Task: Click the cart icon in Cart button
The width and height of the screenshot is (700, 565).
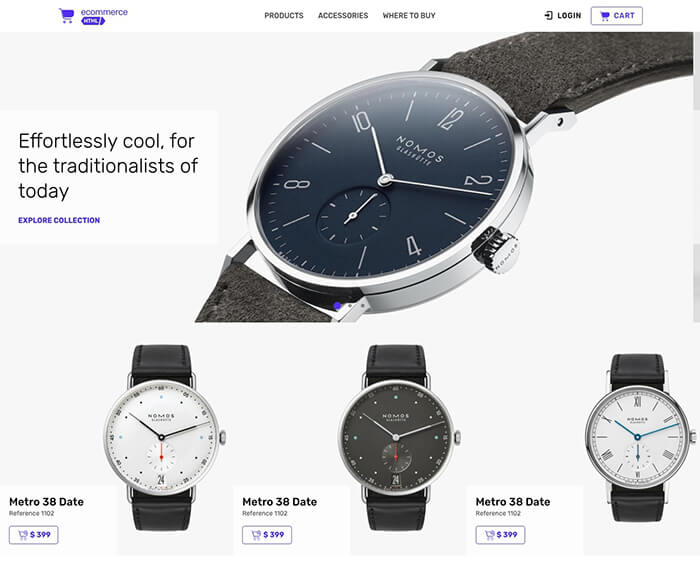Action: point(604,16)
